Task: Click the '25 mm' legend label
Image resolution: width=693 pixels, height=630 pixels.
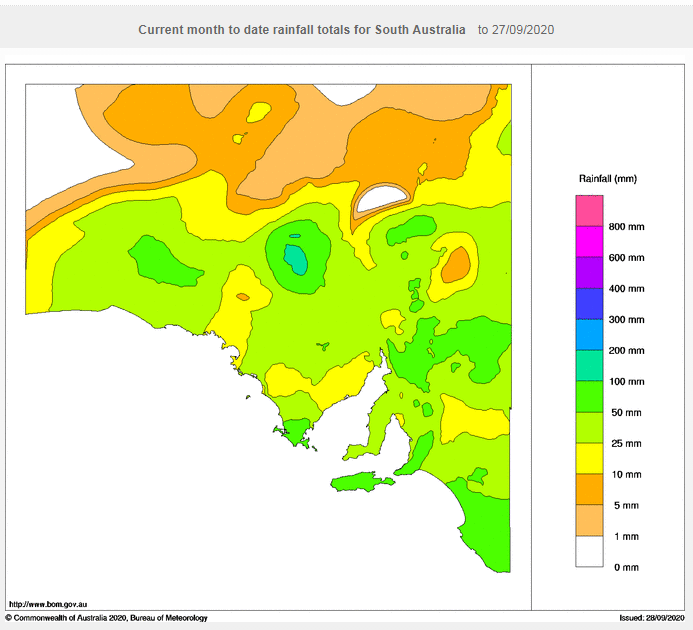Action: point(626,443)
